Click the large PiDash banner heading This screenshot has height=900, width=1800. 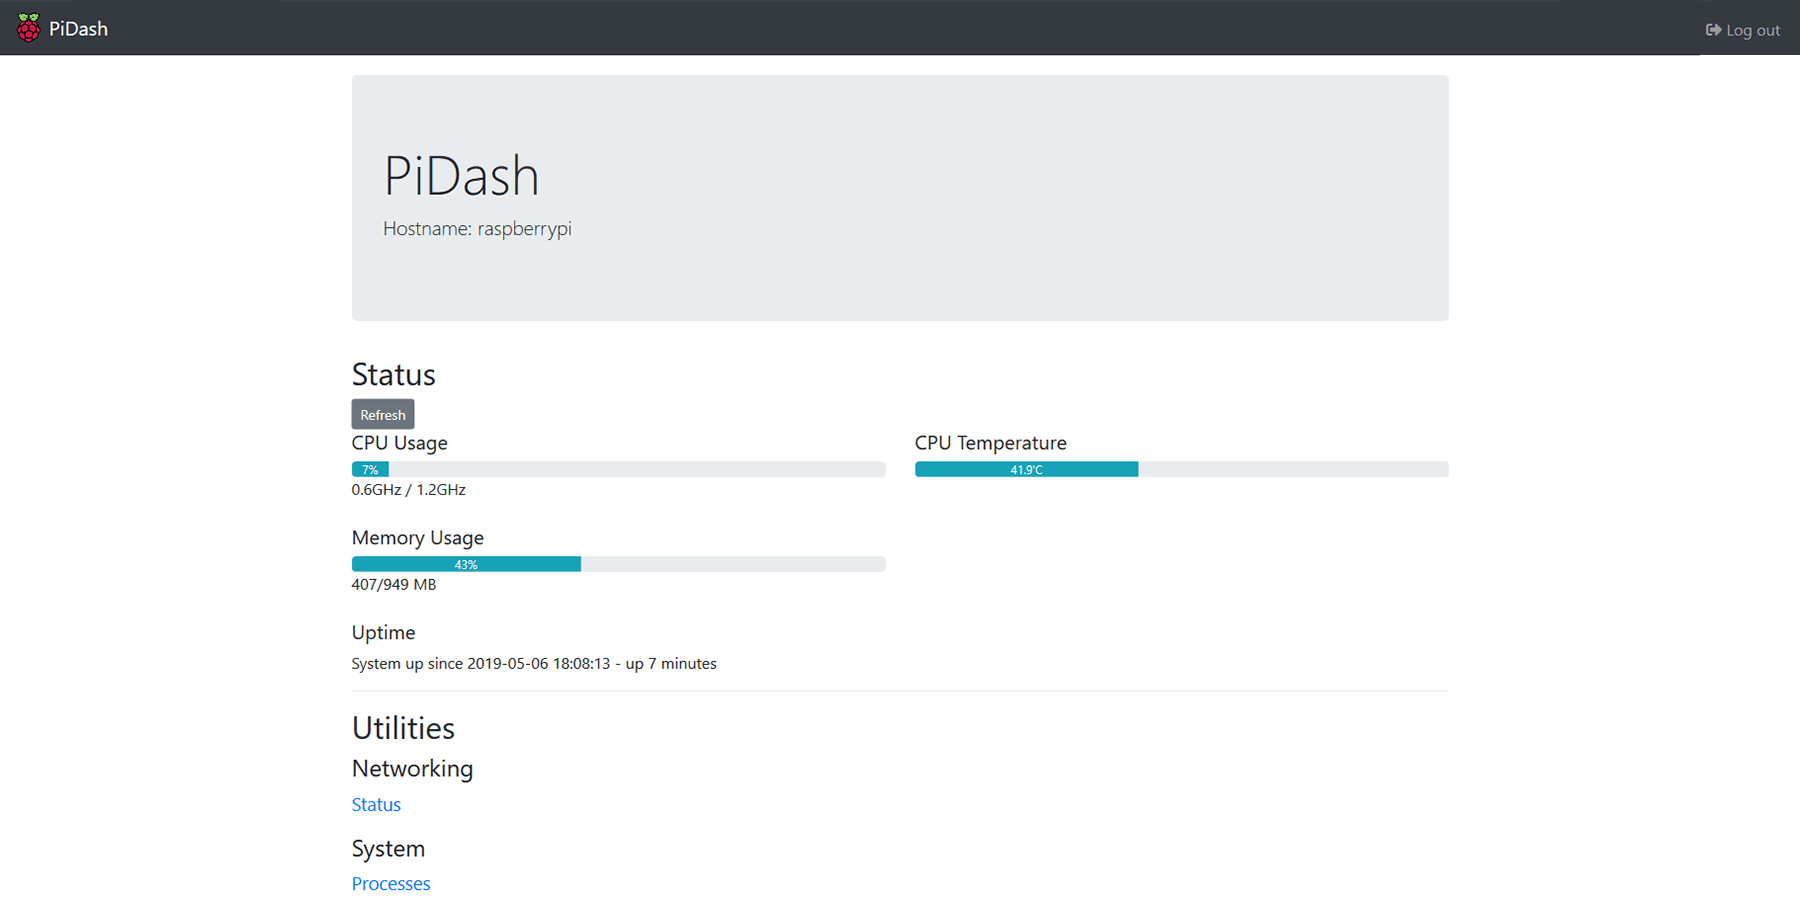(461, 176)
